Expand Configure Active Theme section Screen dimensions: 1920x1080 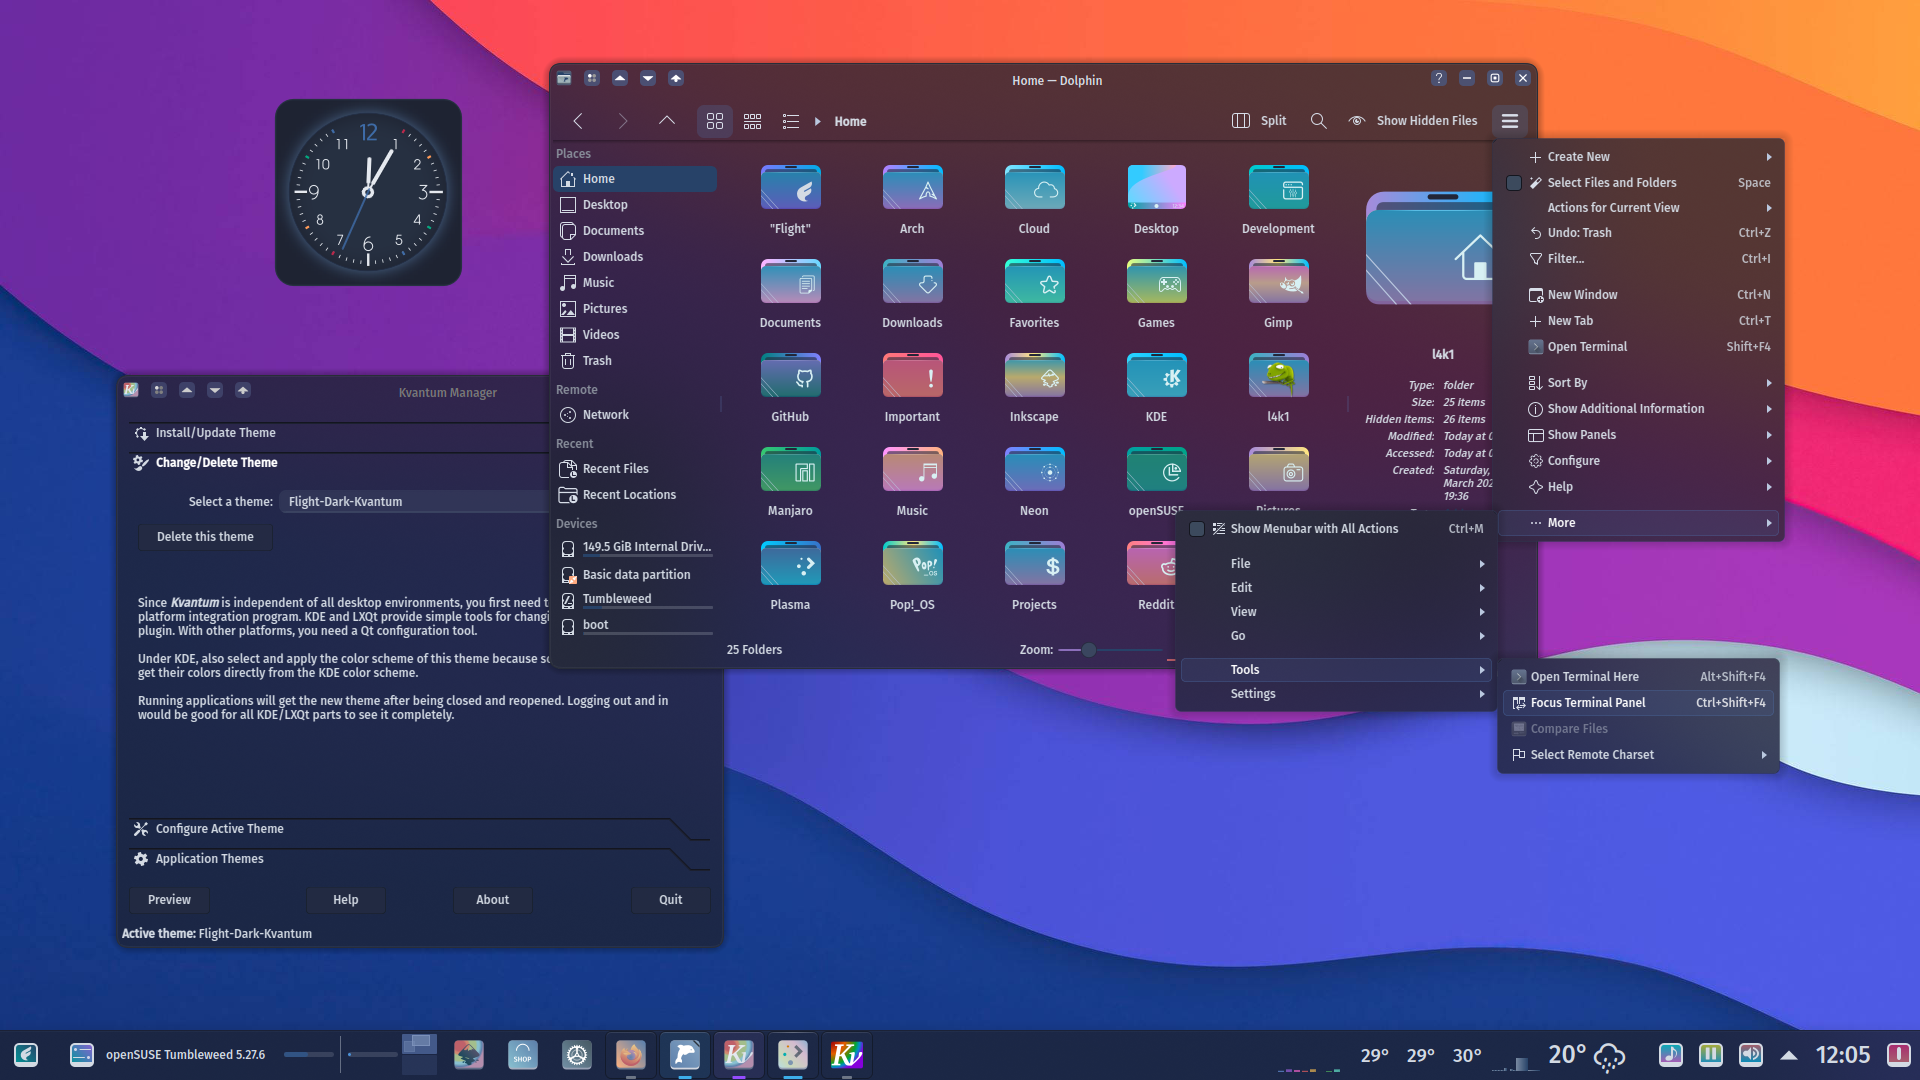(x=418, y=829)
